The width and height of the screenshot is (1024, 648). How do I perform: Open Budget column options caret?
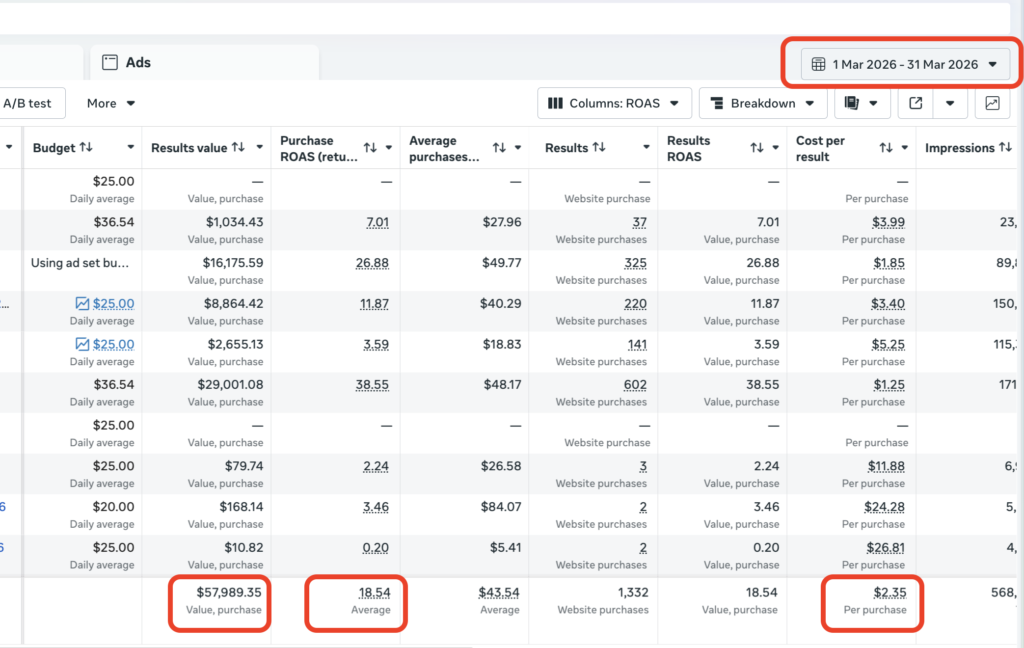[x=131, y=148]
